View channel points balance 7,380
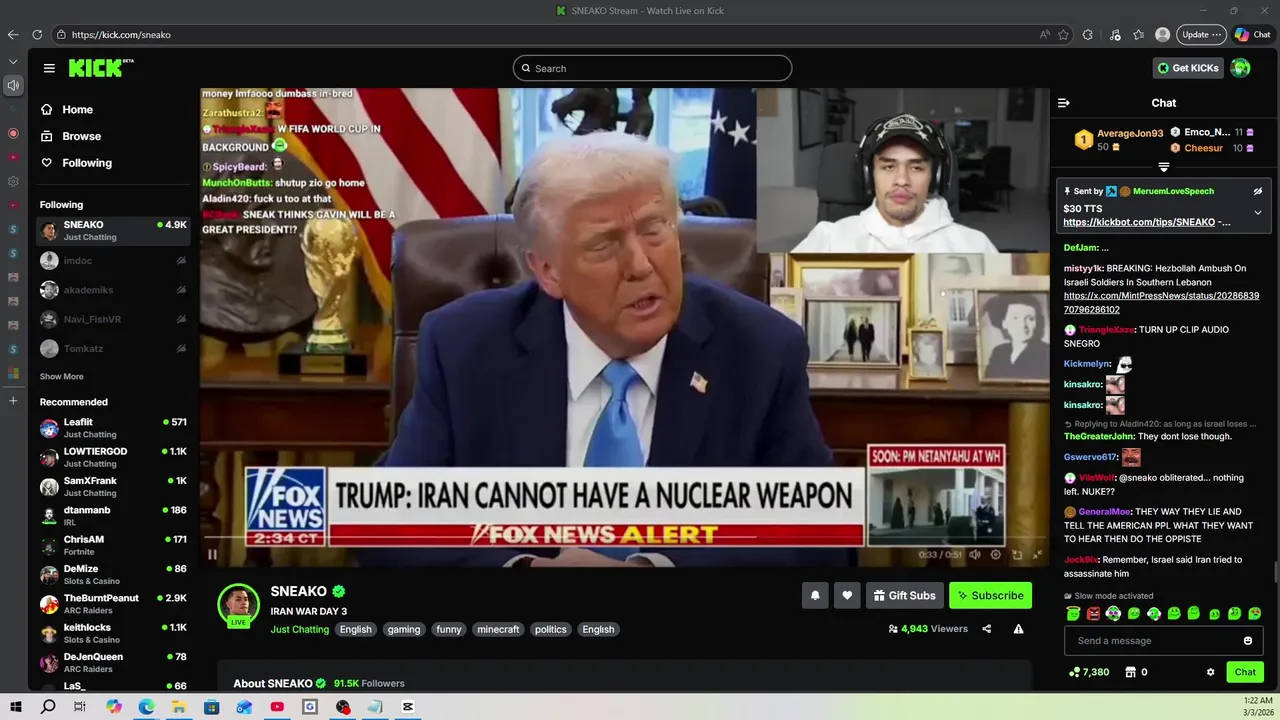 pos(1089,672)
